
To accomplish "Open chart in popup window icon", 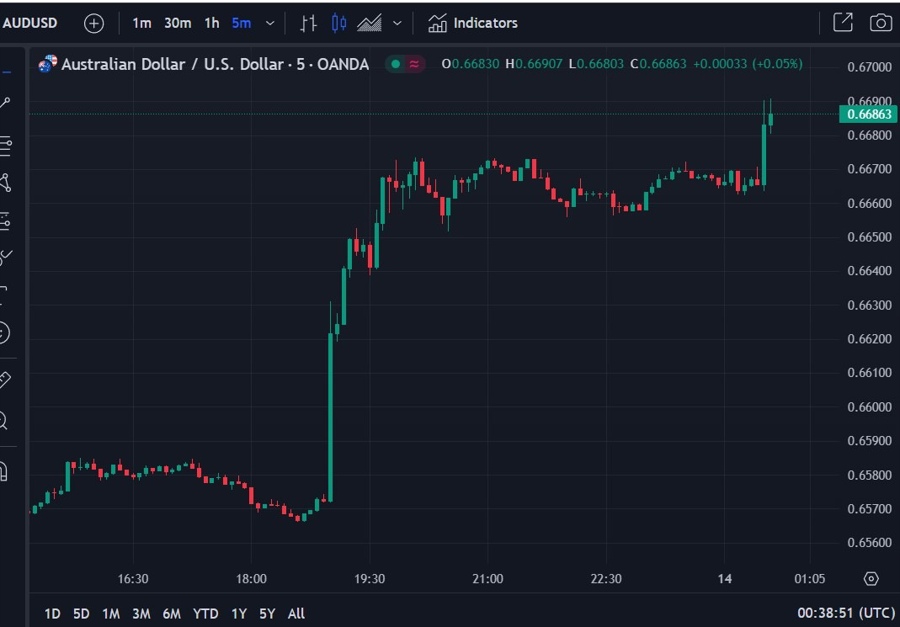I will (x=843, y=22).
